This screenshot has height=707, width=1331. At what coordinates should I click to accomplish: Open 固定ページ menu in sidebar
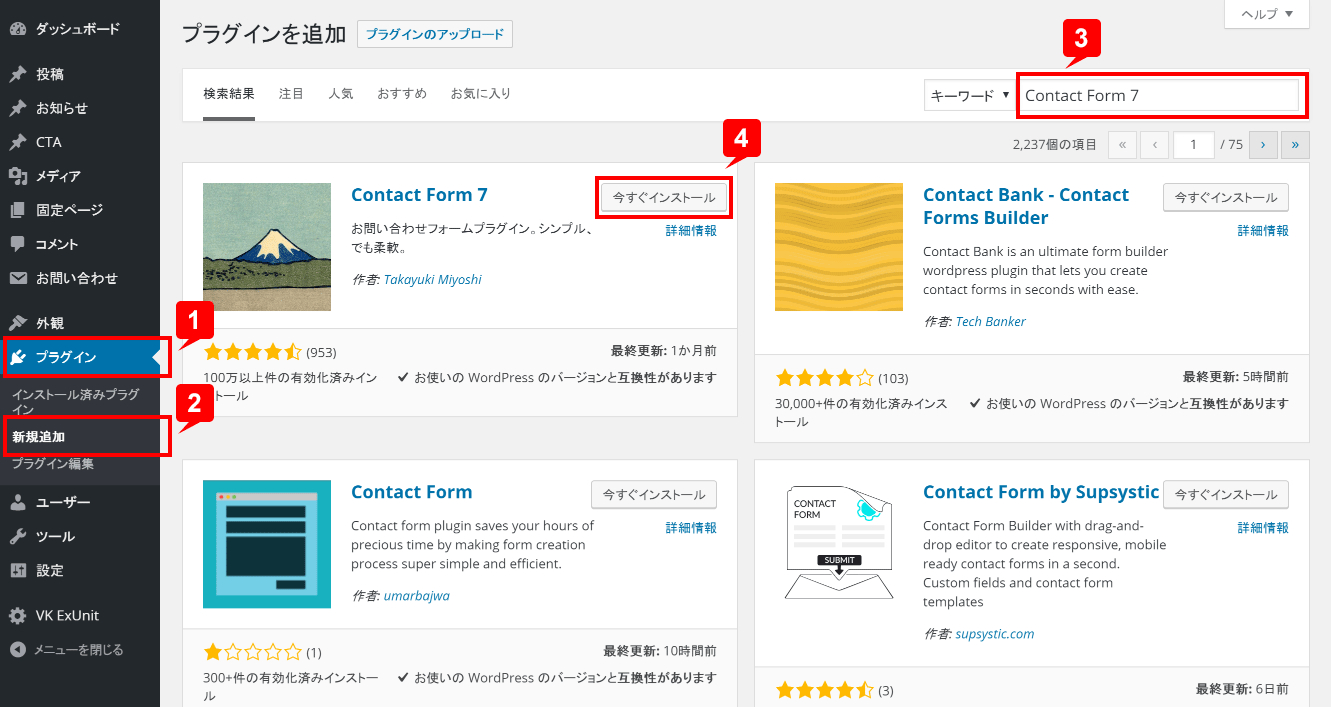(x=80, y=210)
